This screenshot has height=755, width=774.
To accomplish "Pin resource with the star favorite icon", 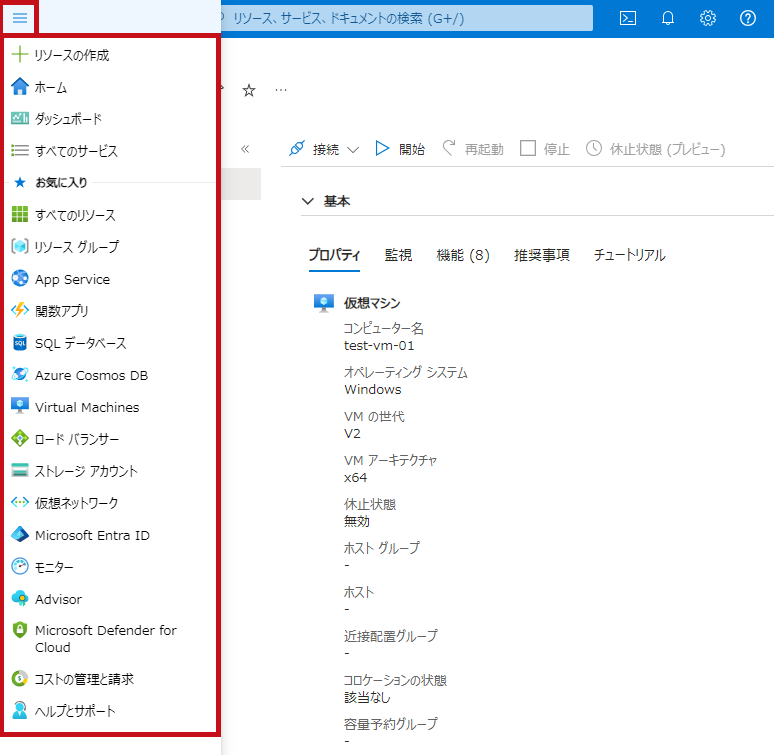I will pyautogui.click(x=249, y=90).
